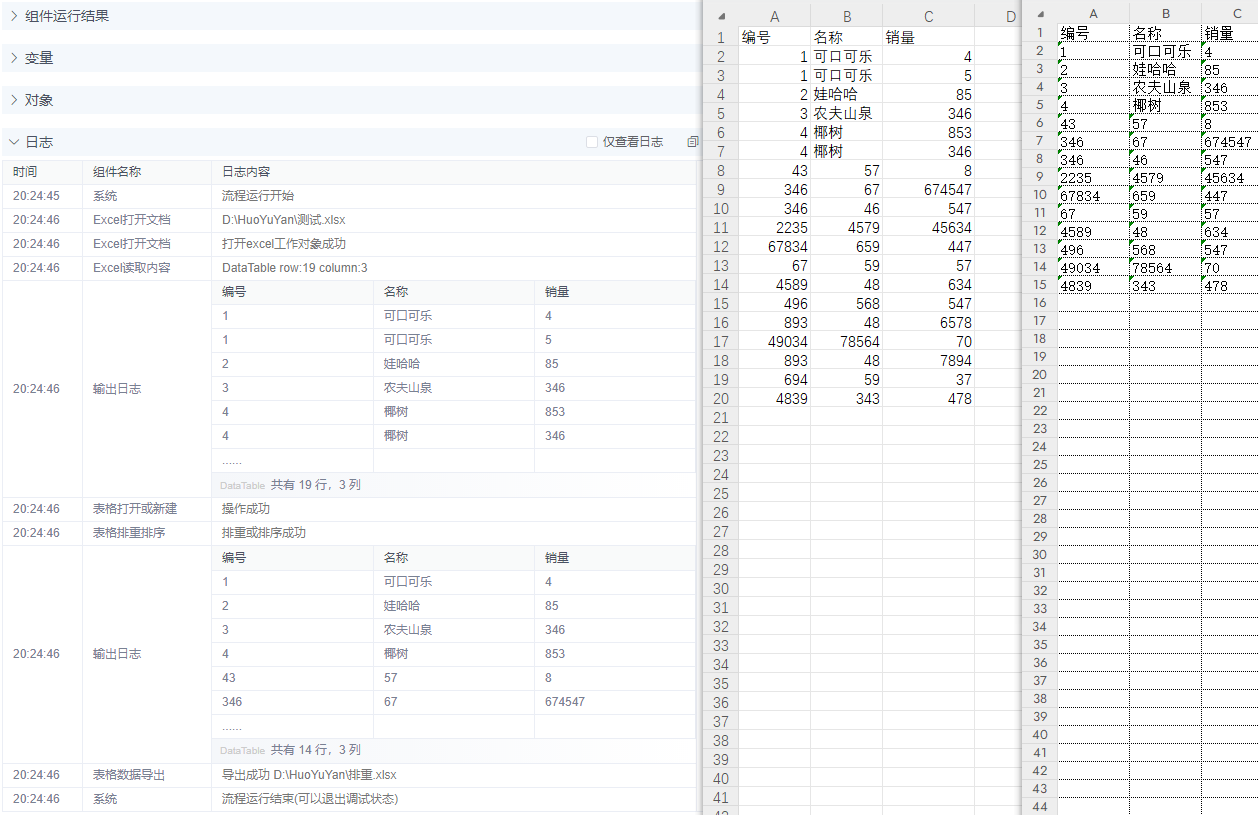Expand the 变量 section

pos(38,58)
